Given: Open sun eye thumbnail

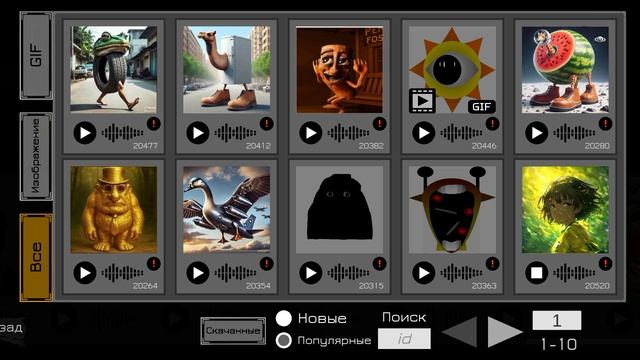Looking at the screenshot, I should 452,69.
